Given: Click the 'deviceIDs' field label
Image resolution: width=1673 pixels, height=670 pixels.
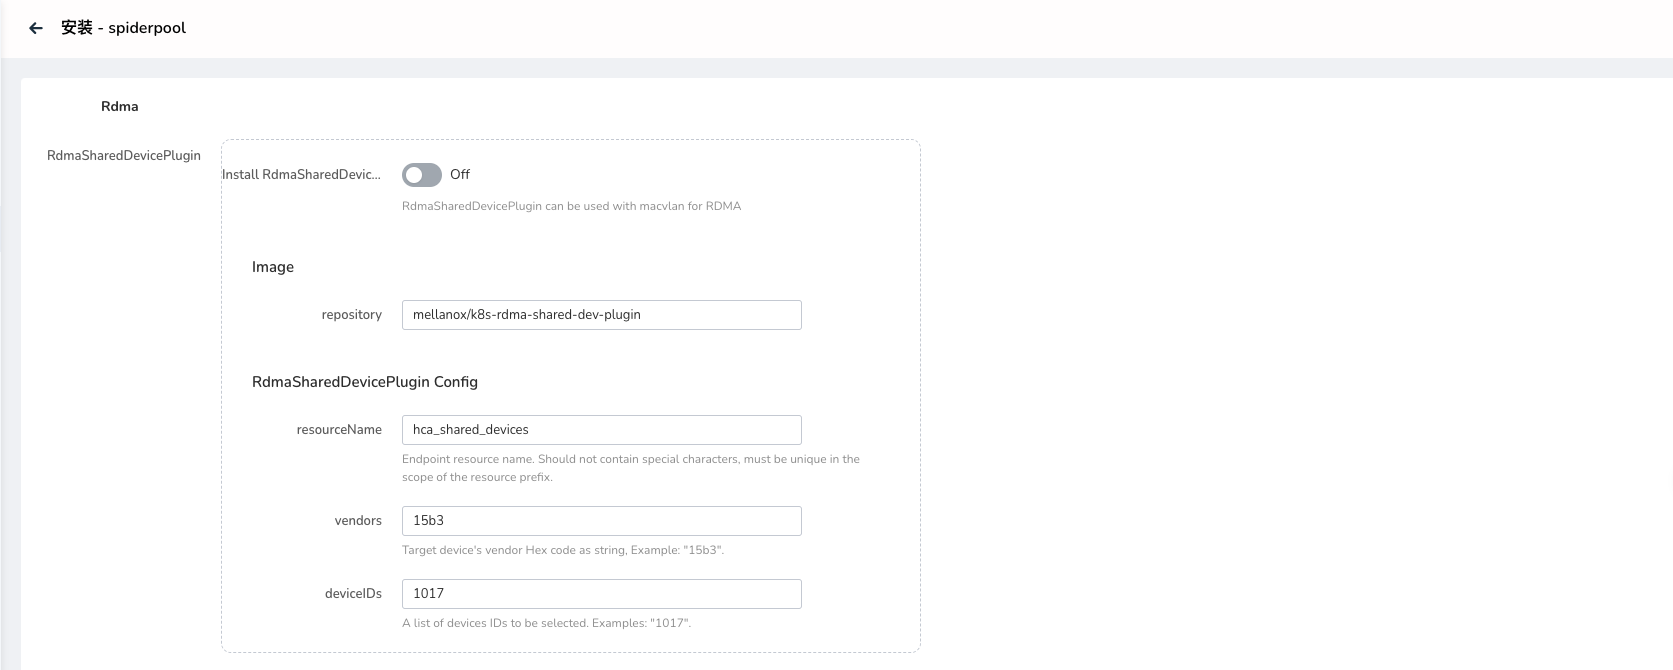Looking at the screenshot, I should (353, 594).
